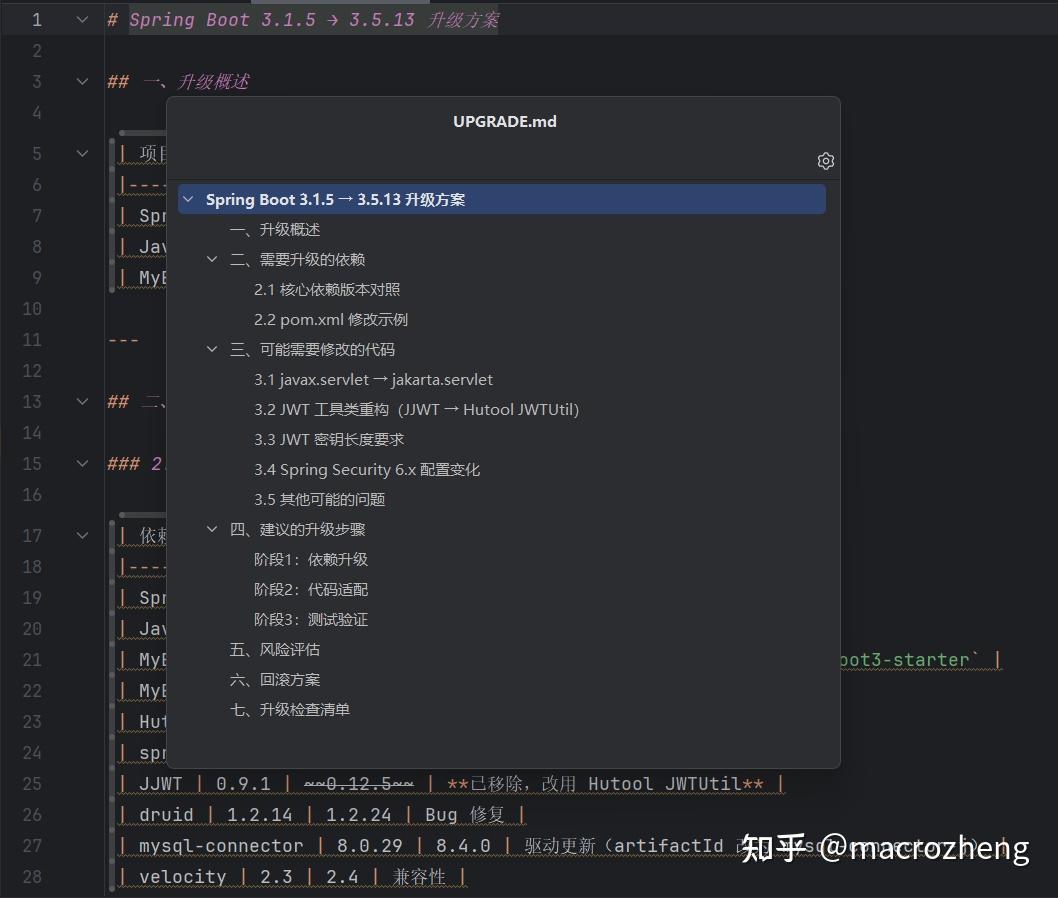The height and width of the screenshot is (898, 1058).
Task: Select Spring Boot 3.1.5 → 3.5.13 升级方案 node
Action: 502,200
